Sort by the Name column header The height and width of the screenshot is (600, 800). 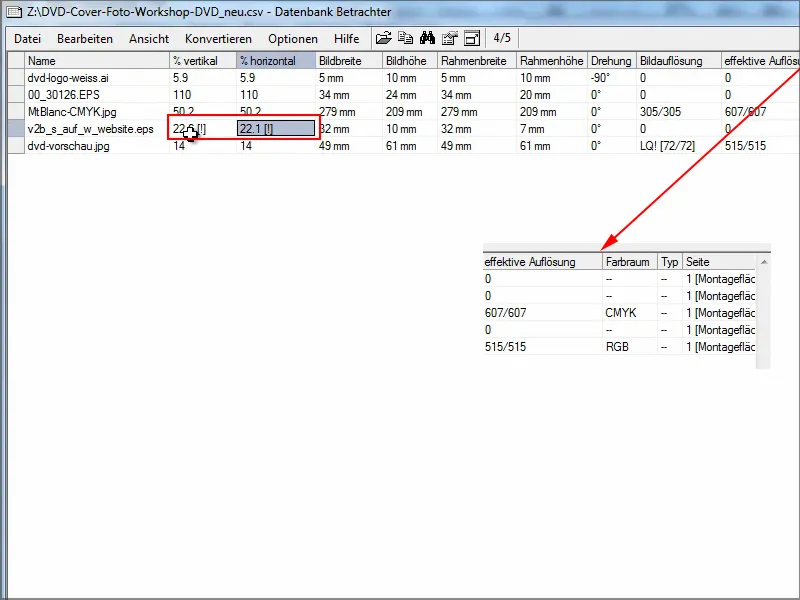pyautogui.click(x=97, y=61)
